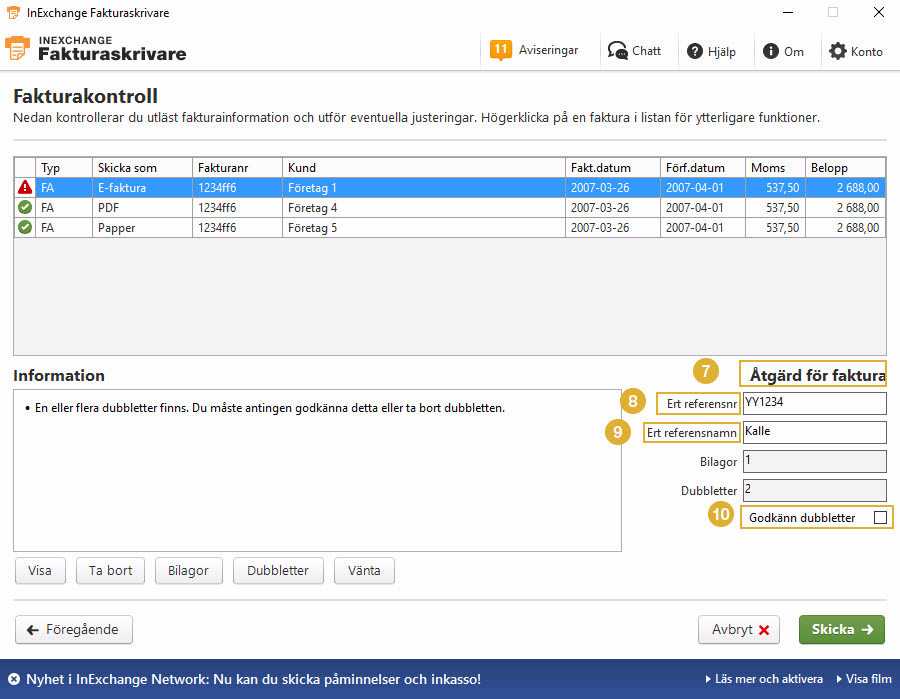
Task: Sort by Skicka som column header
Action: point(142,168)
